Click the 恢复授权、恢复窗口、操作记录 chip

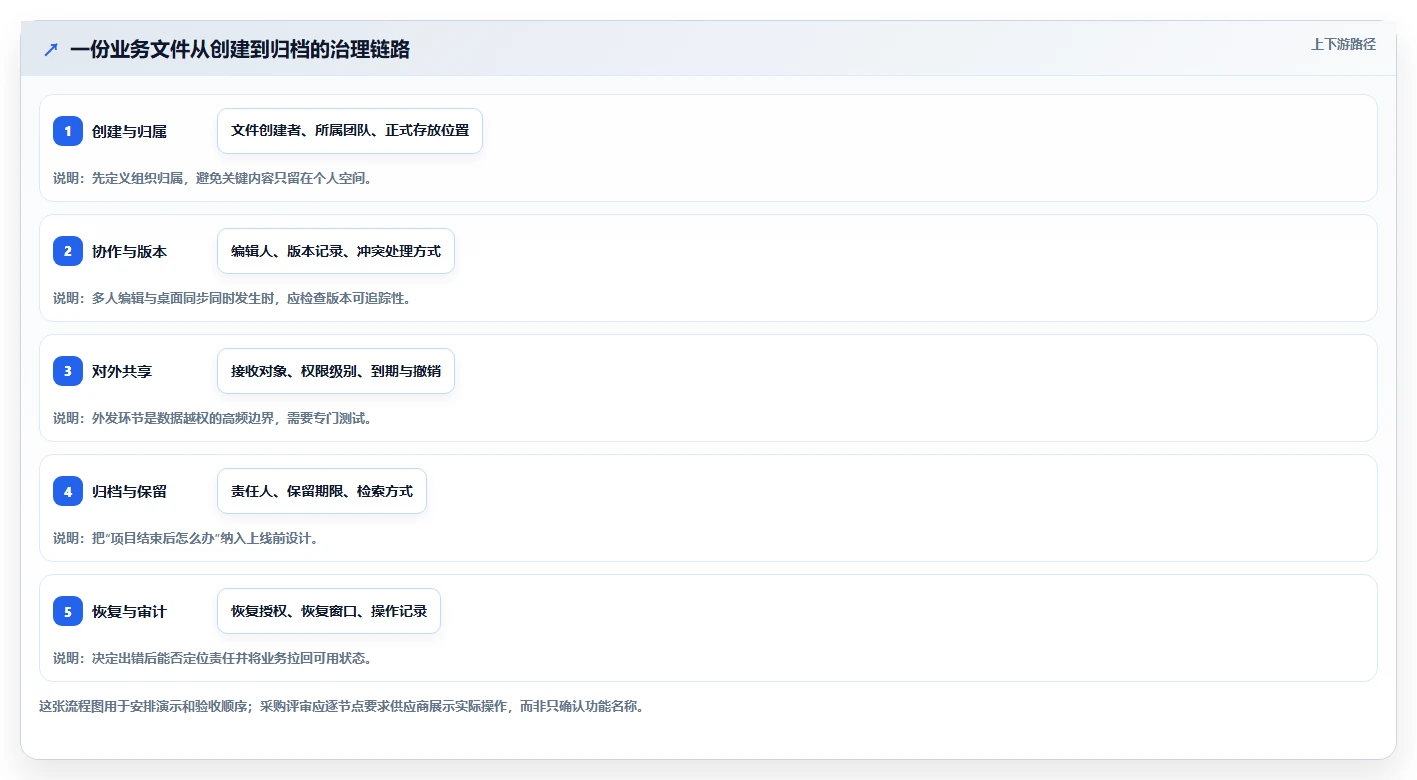tap(329, 611)
